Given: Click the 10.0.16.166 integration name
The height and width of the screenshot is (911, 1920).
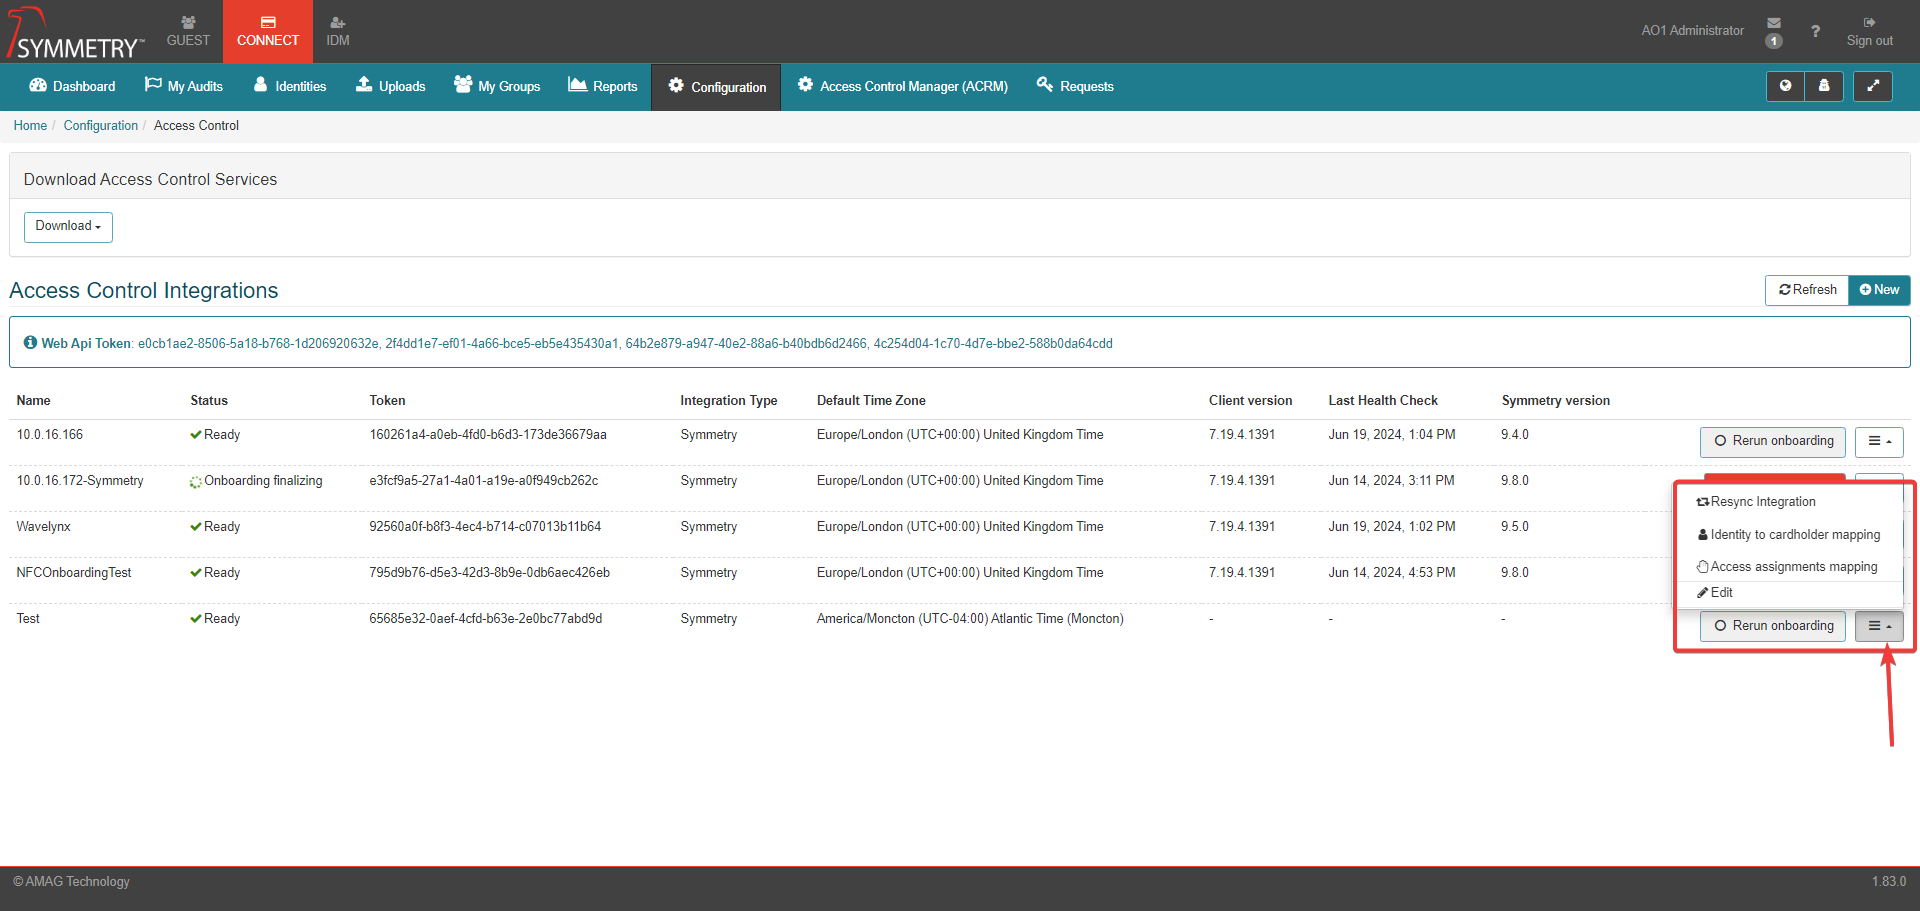Looking at the screenshot, I should click(50, 435).
